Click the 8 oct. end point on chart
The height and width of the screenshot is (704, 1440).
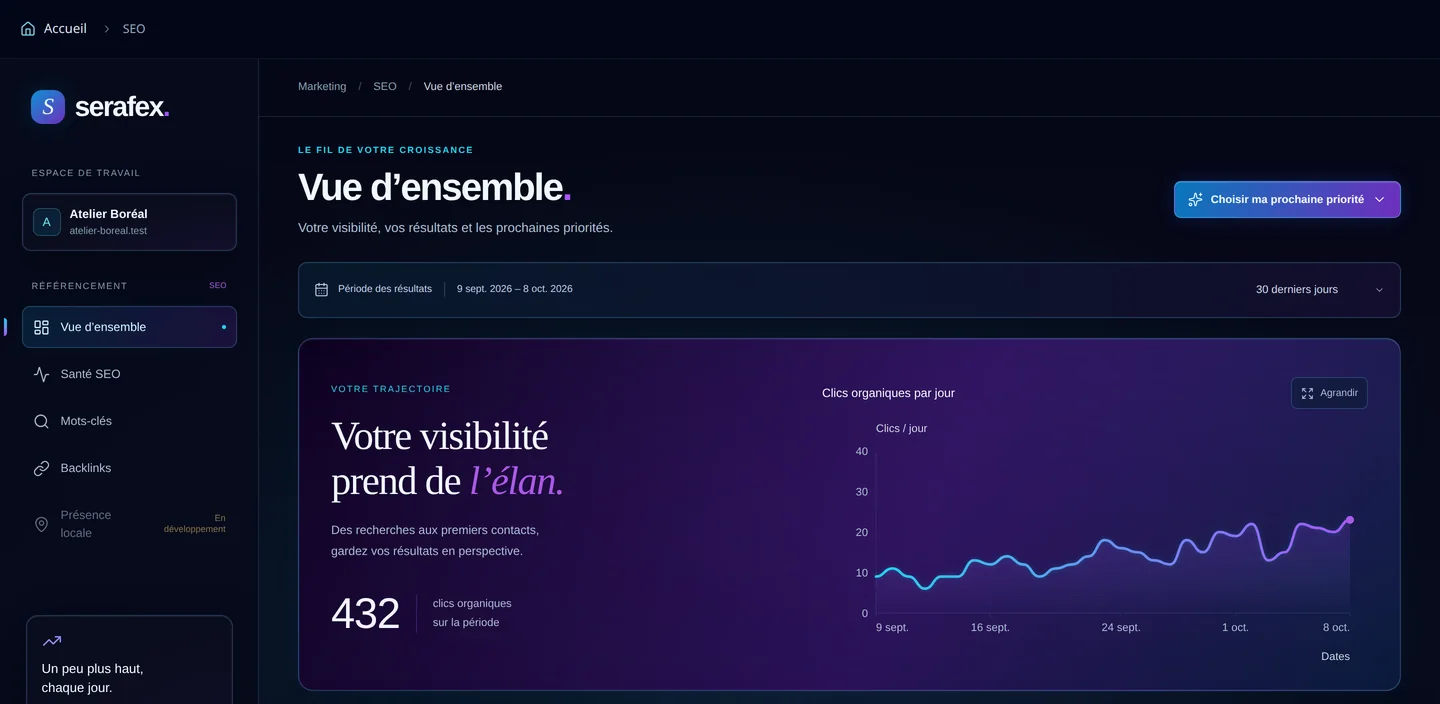[1350, 520]
